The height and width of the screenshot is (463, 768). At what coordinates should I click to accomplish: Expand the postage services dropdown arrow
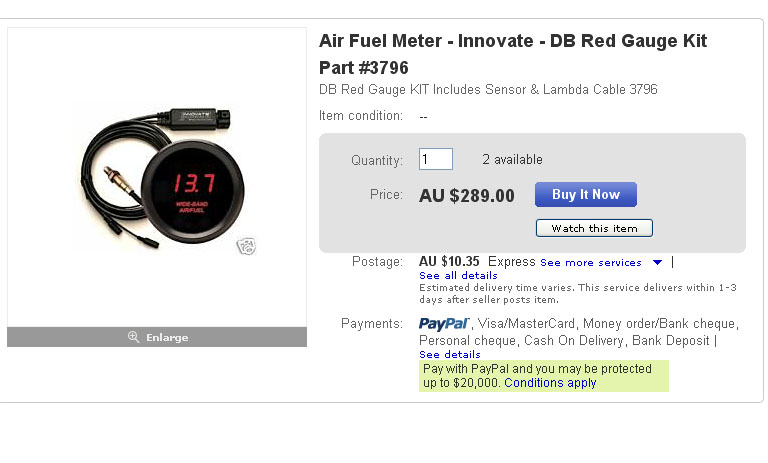[x=657, y=263]
